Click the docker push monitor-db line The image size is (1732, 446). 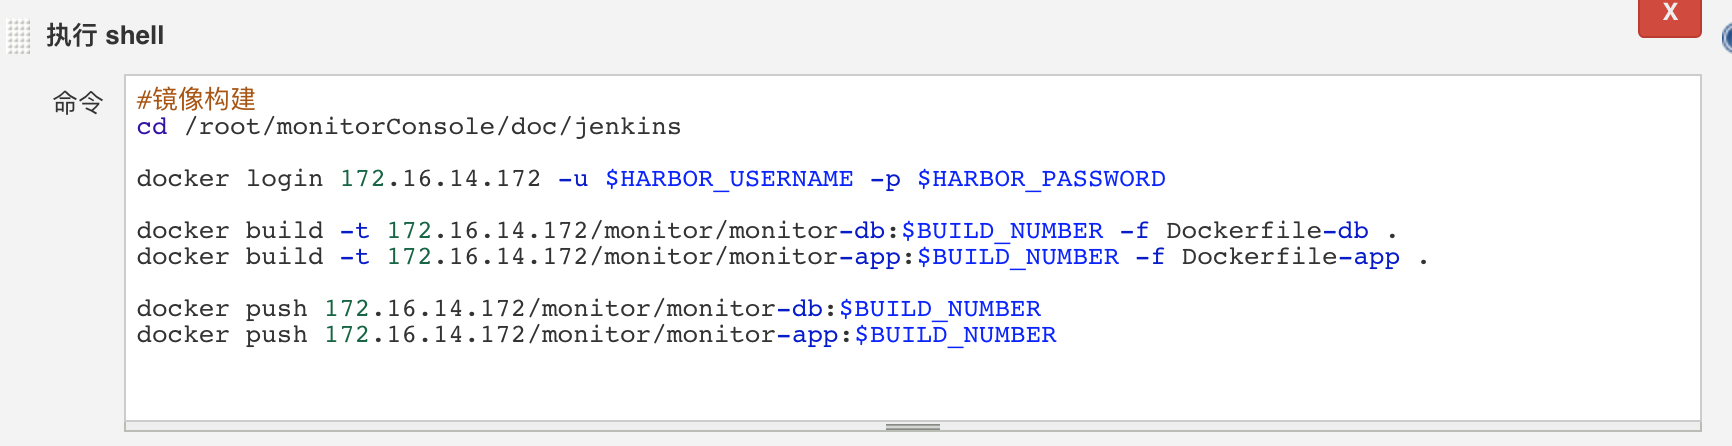588,309
